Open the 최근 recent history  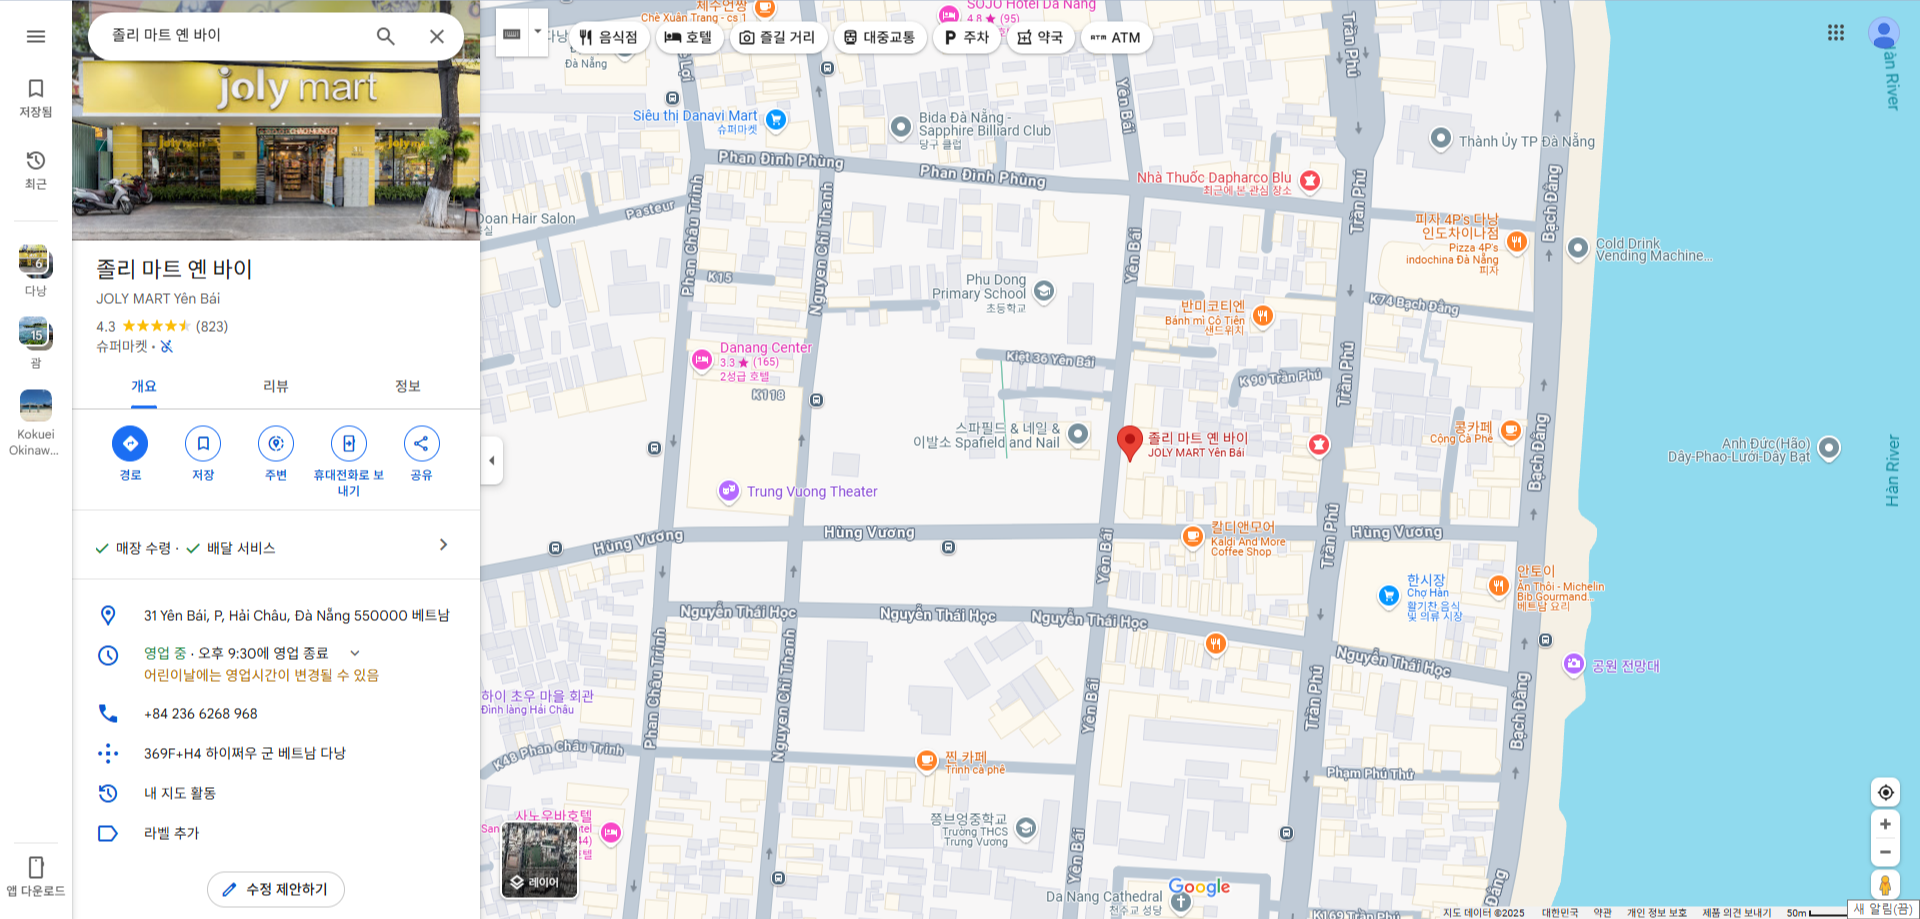[36, 170]
